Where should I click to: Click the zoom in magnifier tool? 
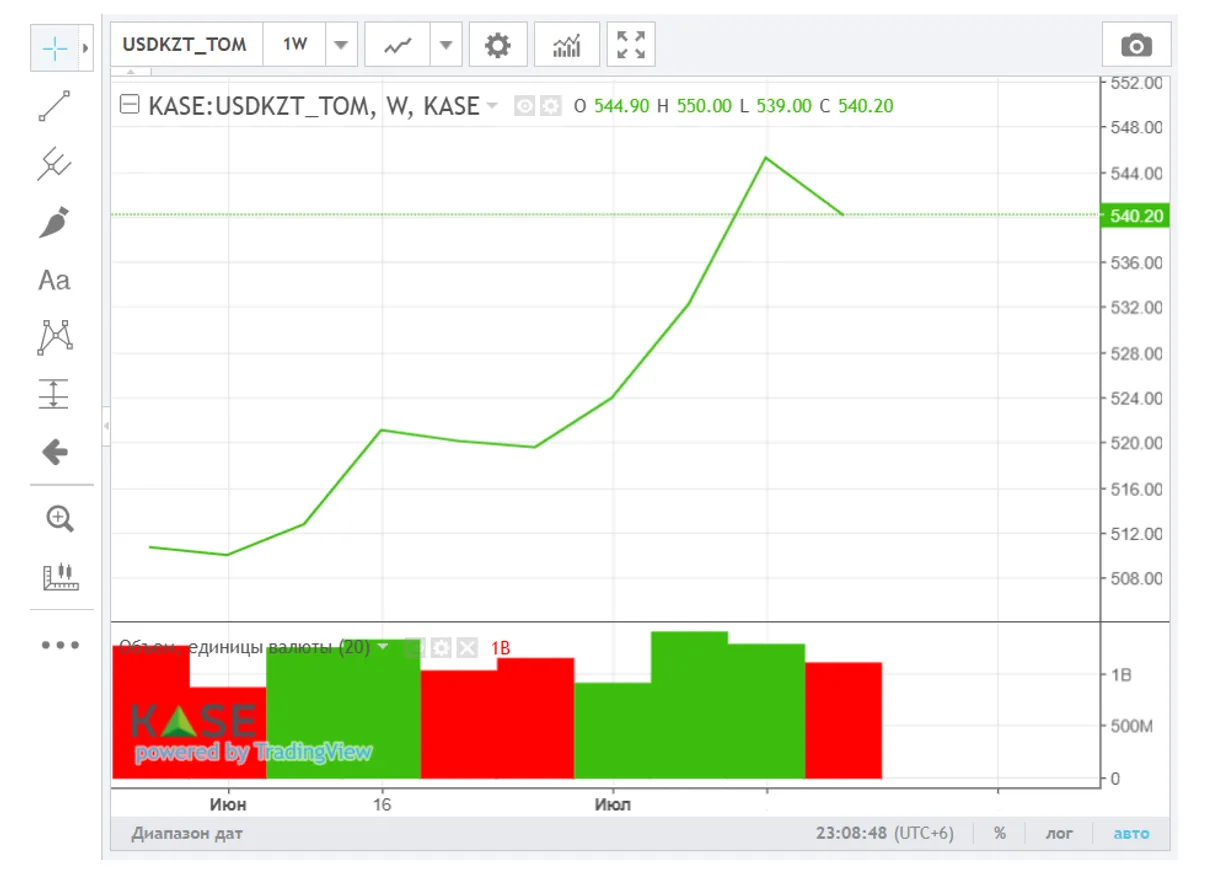[x=60, y=519]
